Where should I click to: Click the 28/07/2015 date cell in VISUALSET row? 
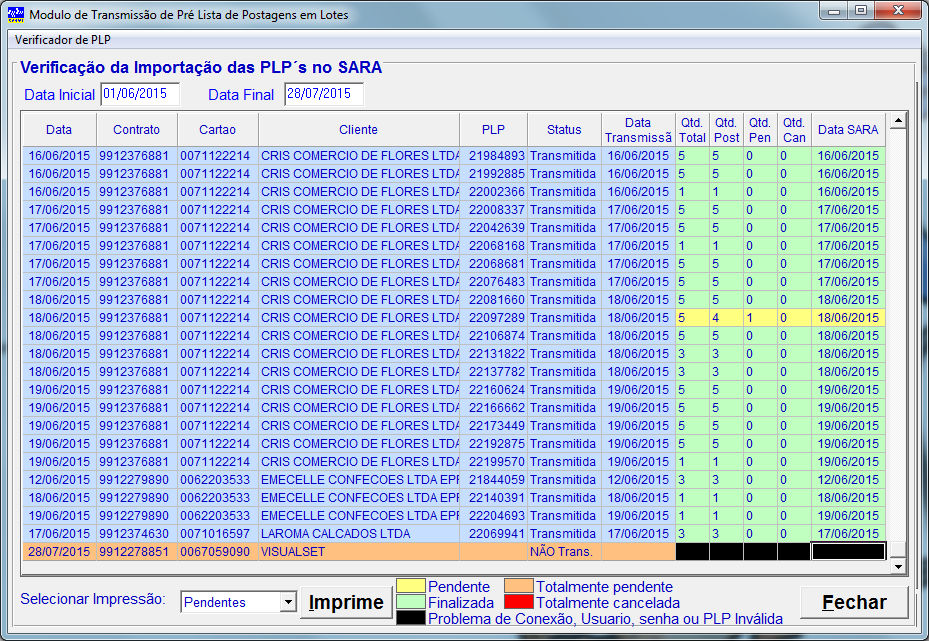[59, 552]
